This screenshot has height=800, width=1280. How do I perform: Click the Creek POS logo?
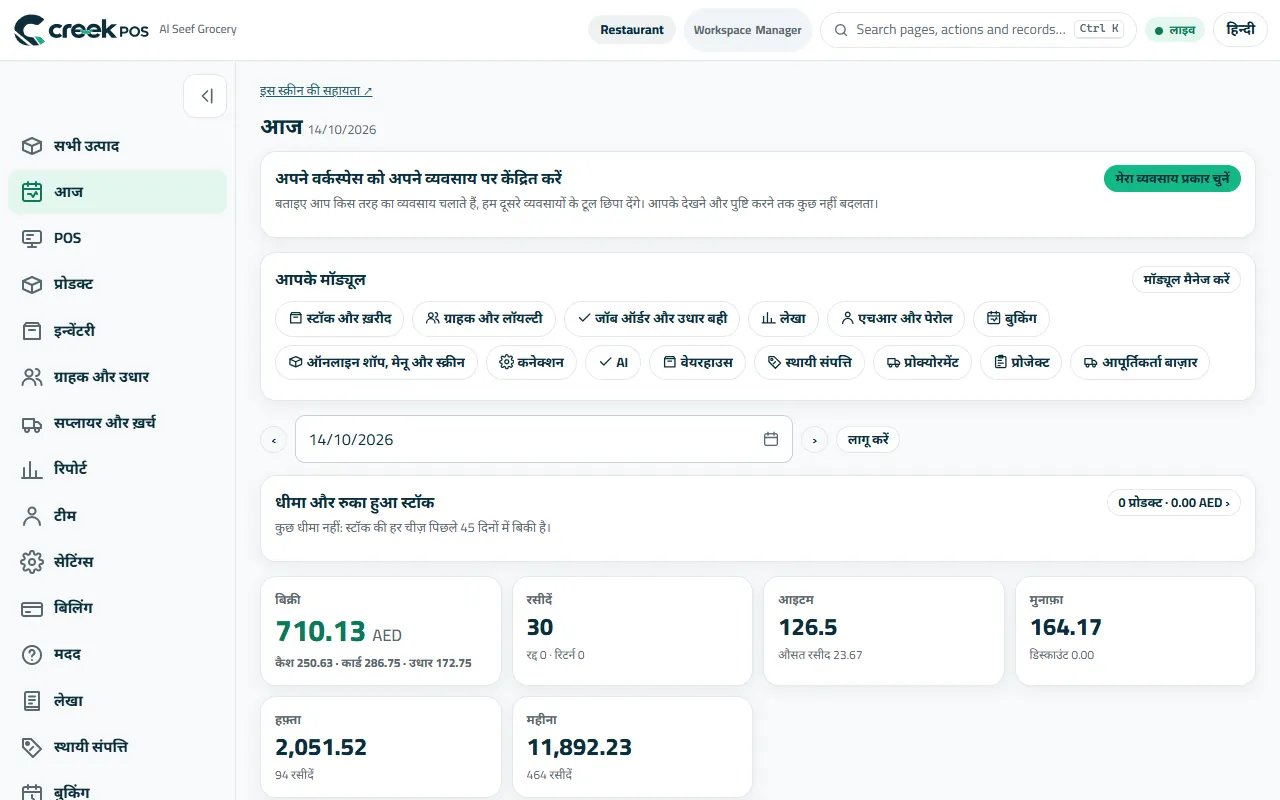point(82,30)
